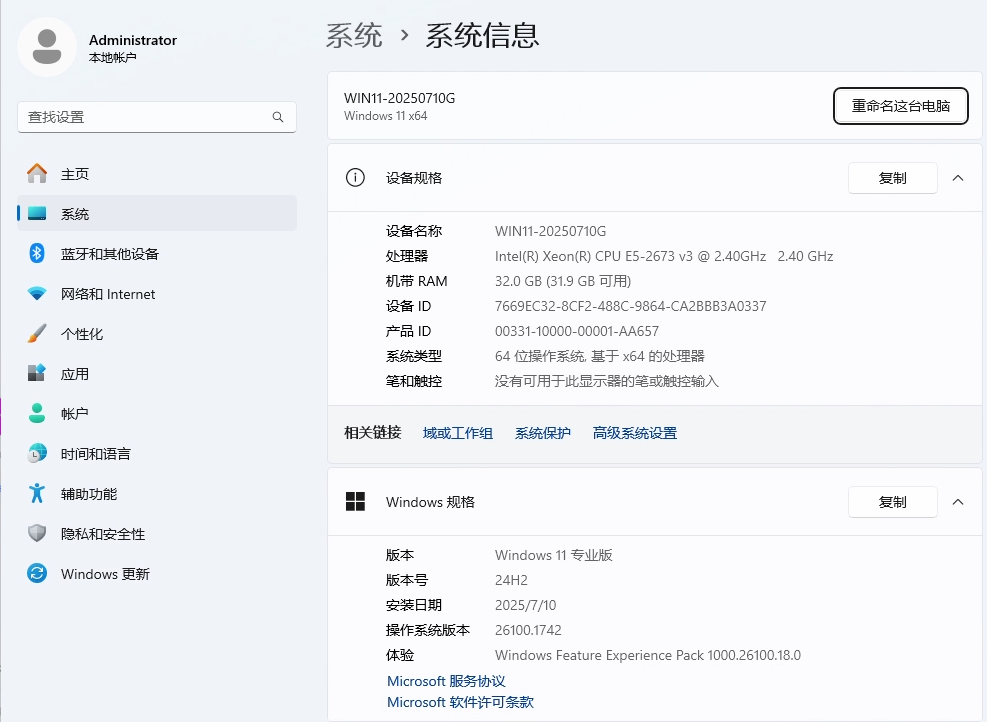The width and height of the screenshot is (987, 722).
Task: Click OS build 26100.1742
Action: coord(528,630)
